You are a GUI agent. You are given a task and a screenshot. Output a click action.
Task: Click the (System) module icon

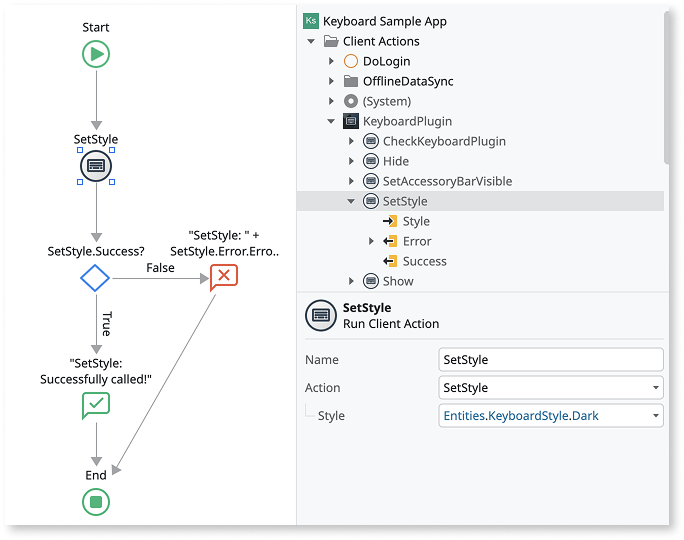pyautogui.click(x=351, y=101)
